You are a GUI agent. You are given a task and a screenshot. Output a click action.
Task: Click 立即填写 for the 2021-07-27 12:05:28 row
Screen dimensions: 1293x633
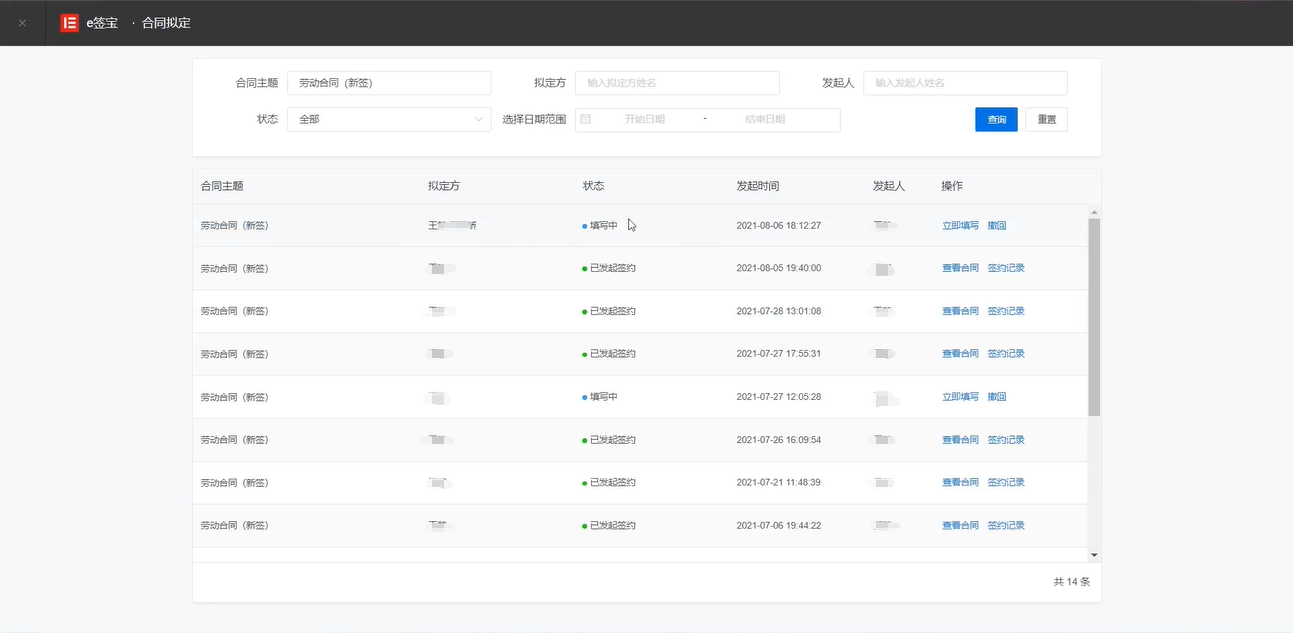pyautogui.click(x=960, y=397)
